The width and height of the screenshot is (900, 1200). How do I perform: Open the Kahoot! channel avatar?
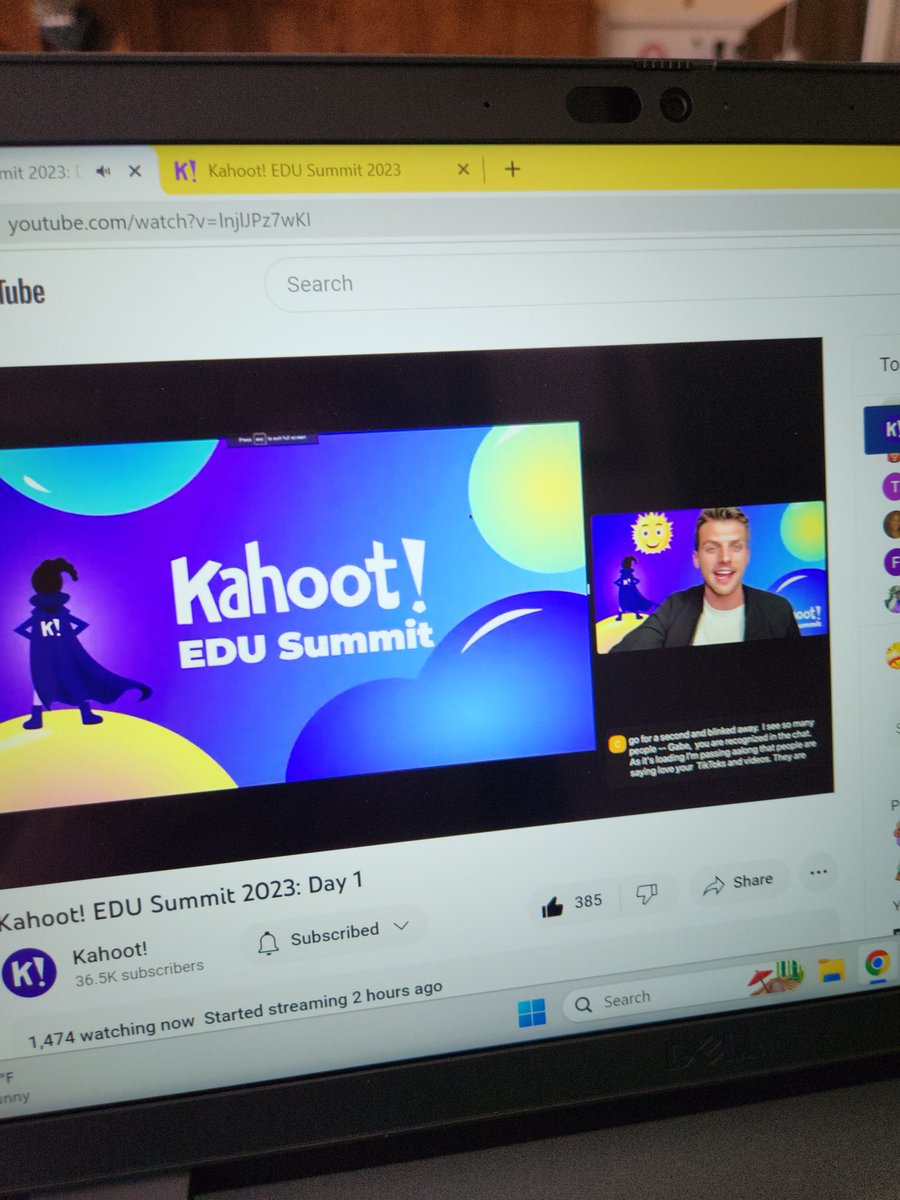[x=29, y=974]
